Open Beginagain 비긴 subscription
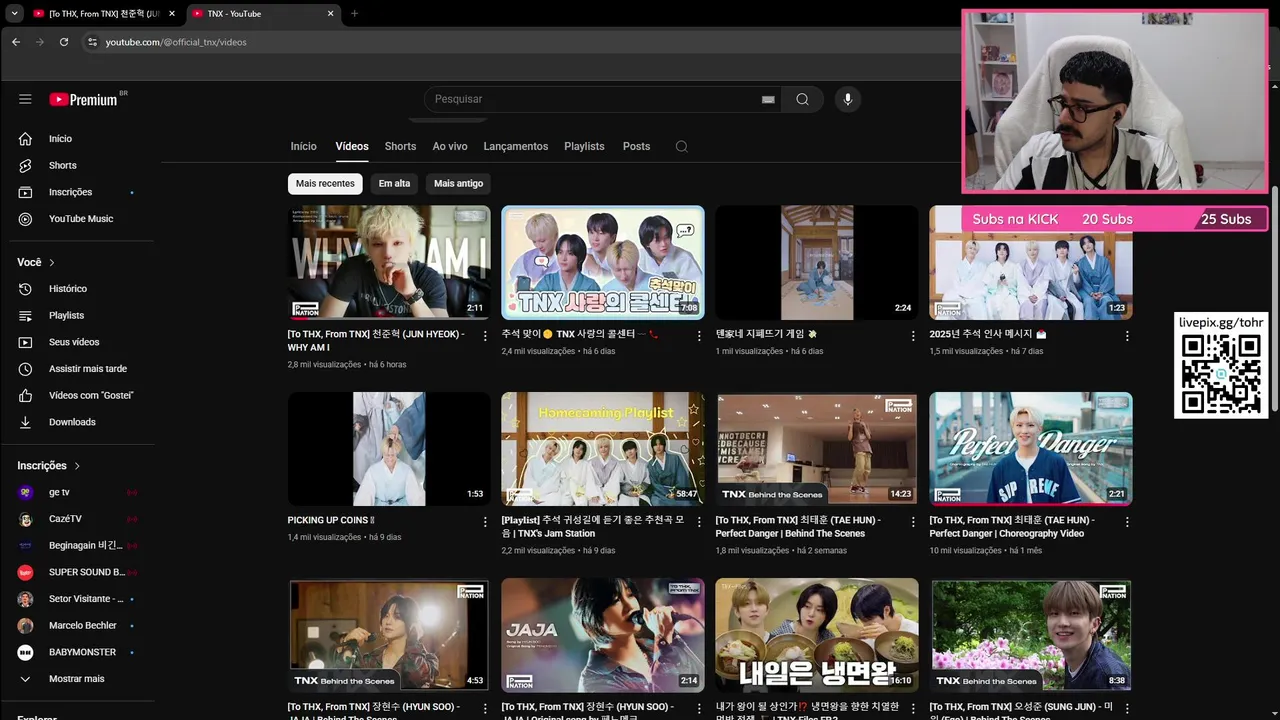Viewport: 1280px width, 720px height. pos(83,546)
